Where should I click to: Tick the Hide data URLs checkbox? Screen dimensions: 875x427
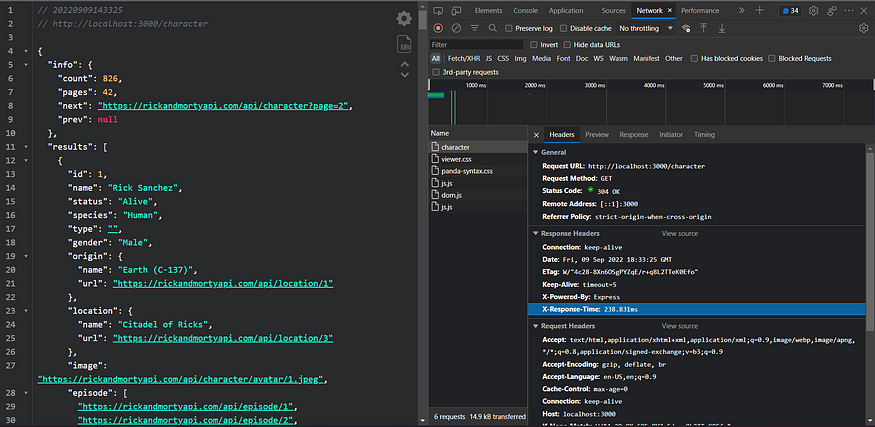coord(568,45)
